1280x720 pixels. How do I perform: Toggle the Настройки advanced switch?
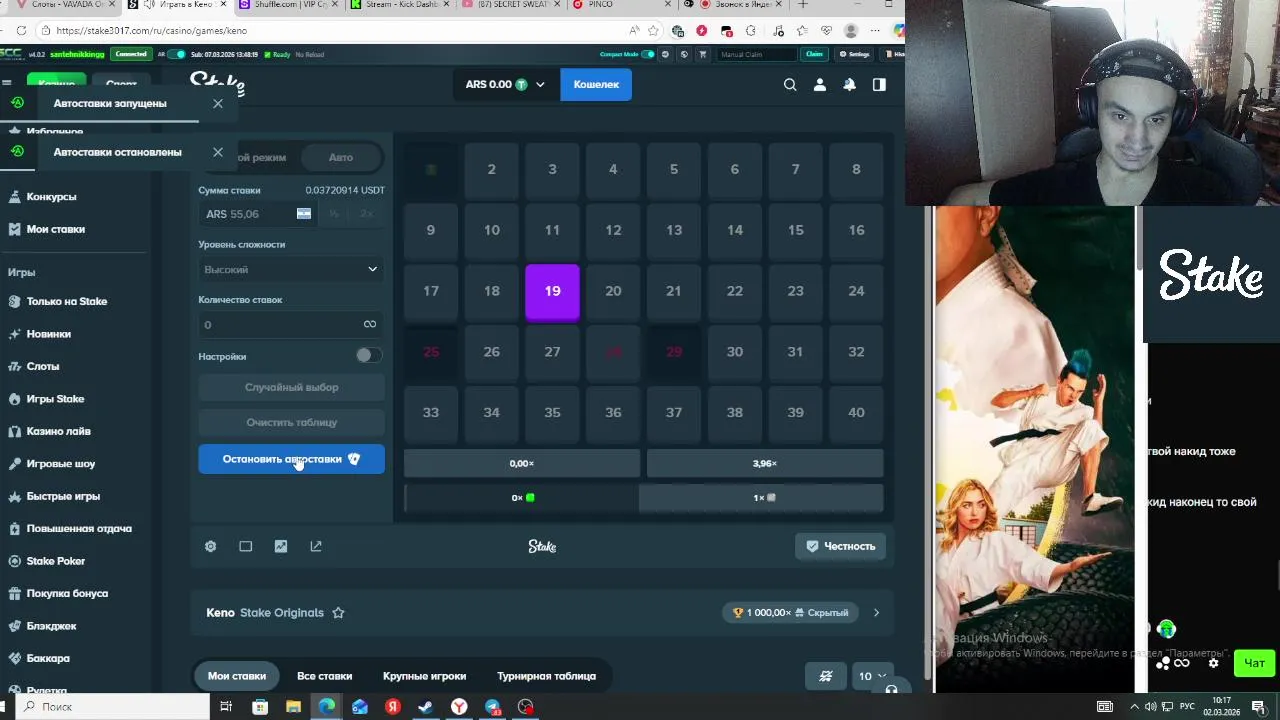point(368,355)
